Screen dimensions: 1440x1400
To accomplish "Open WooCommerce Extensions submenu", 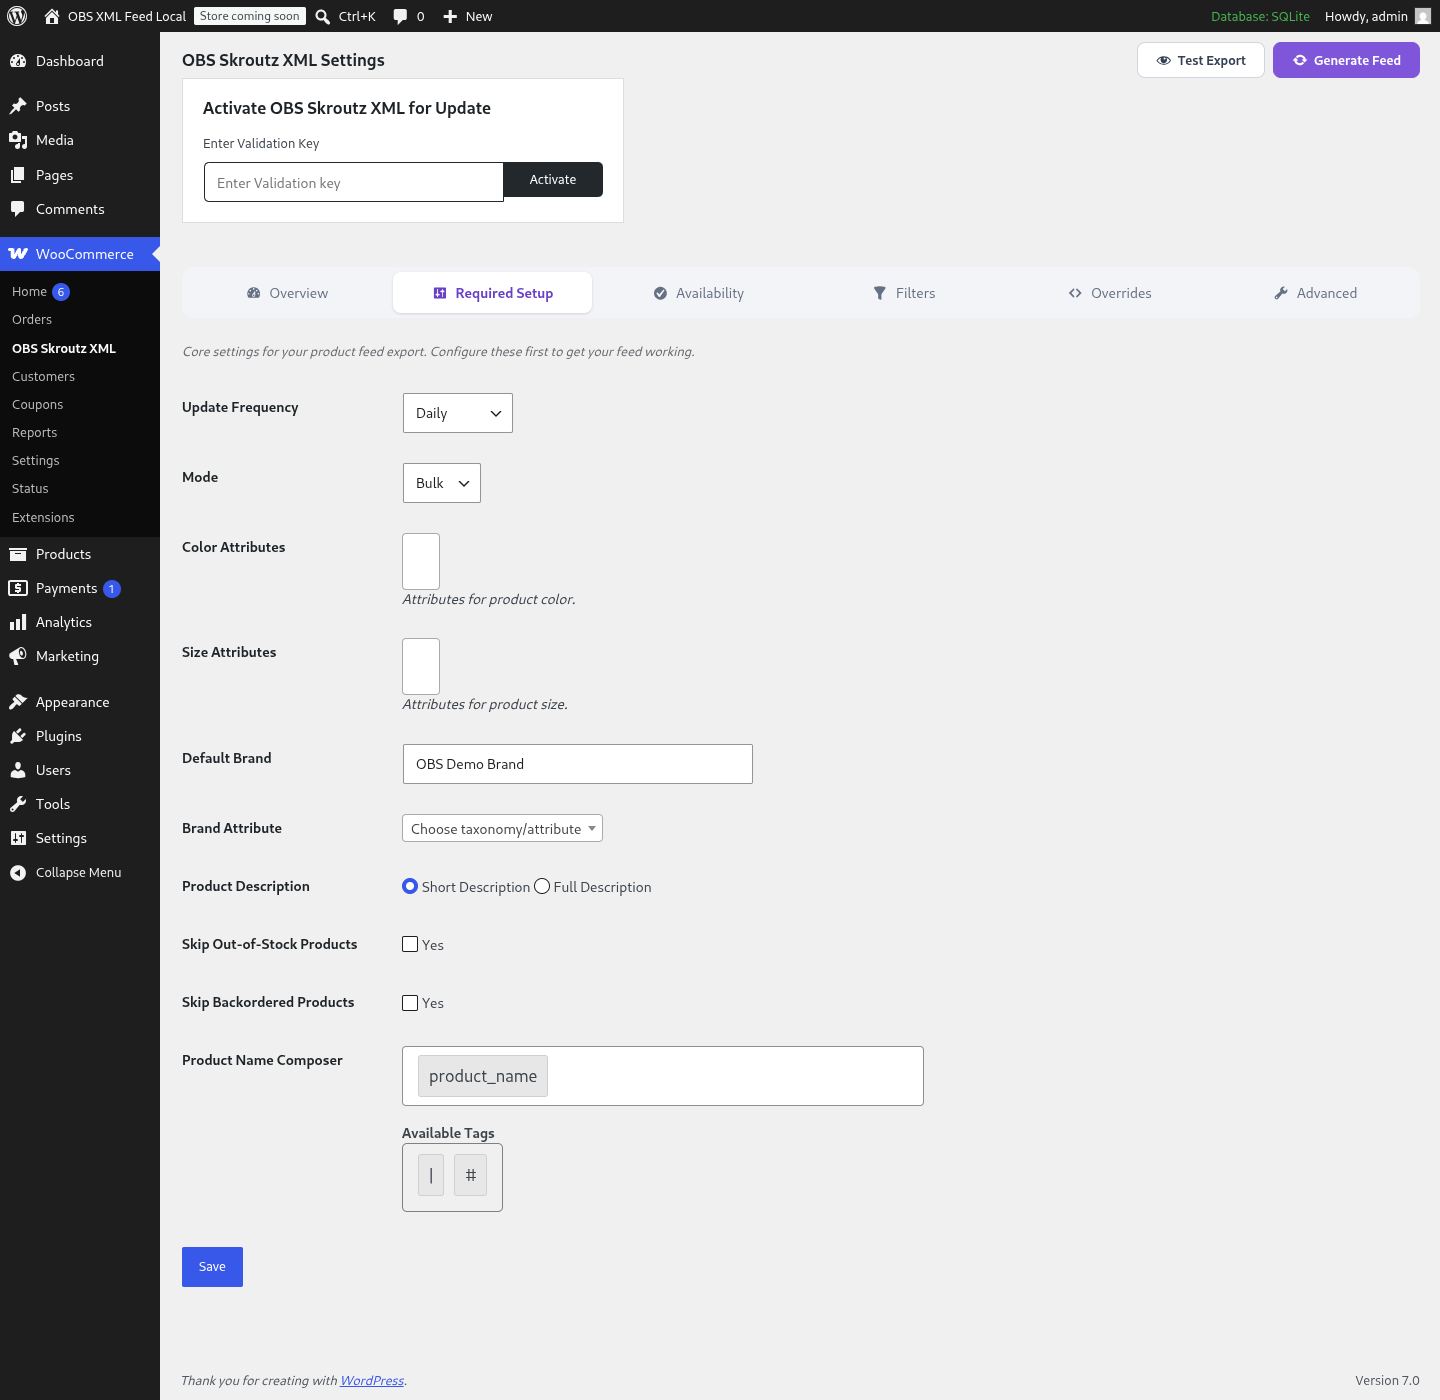I will (43, 518).
